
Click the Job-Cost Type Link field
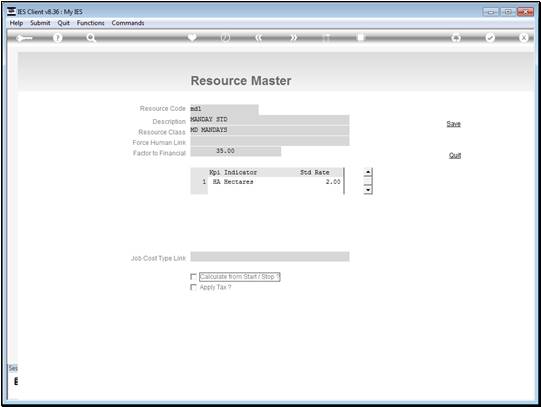pos(270,257)
